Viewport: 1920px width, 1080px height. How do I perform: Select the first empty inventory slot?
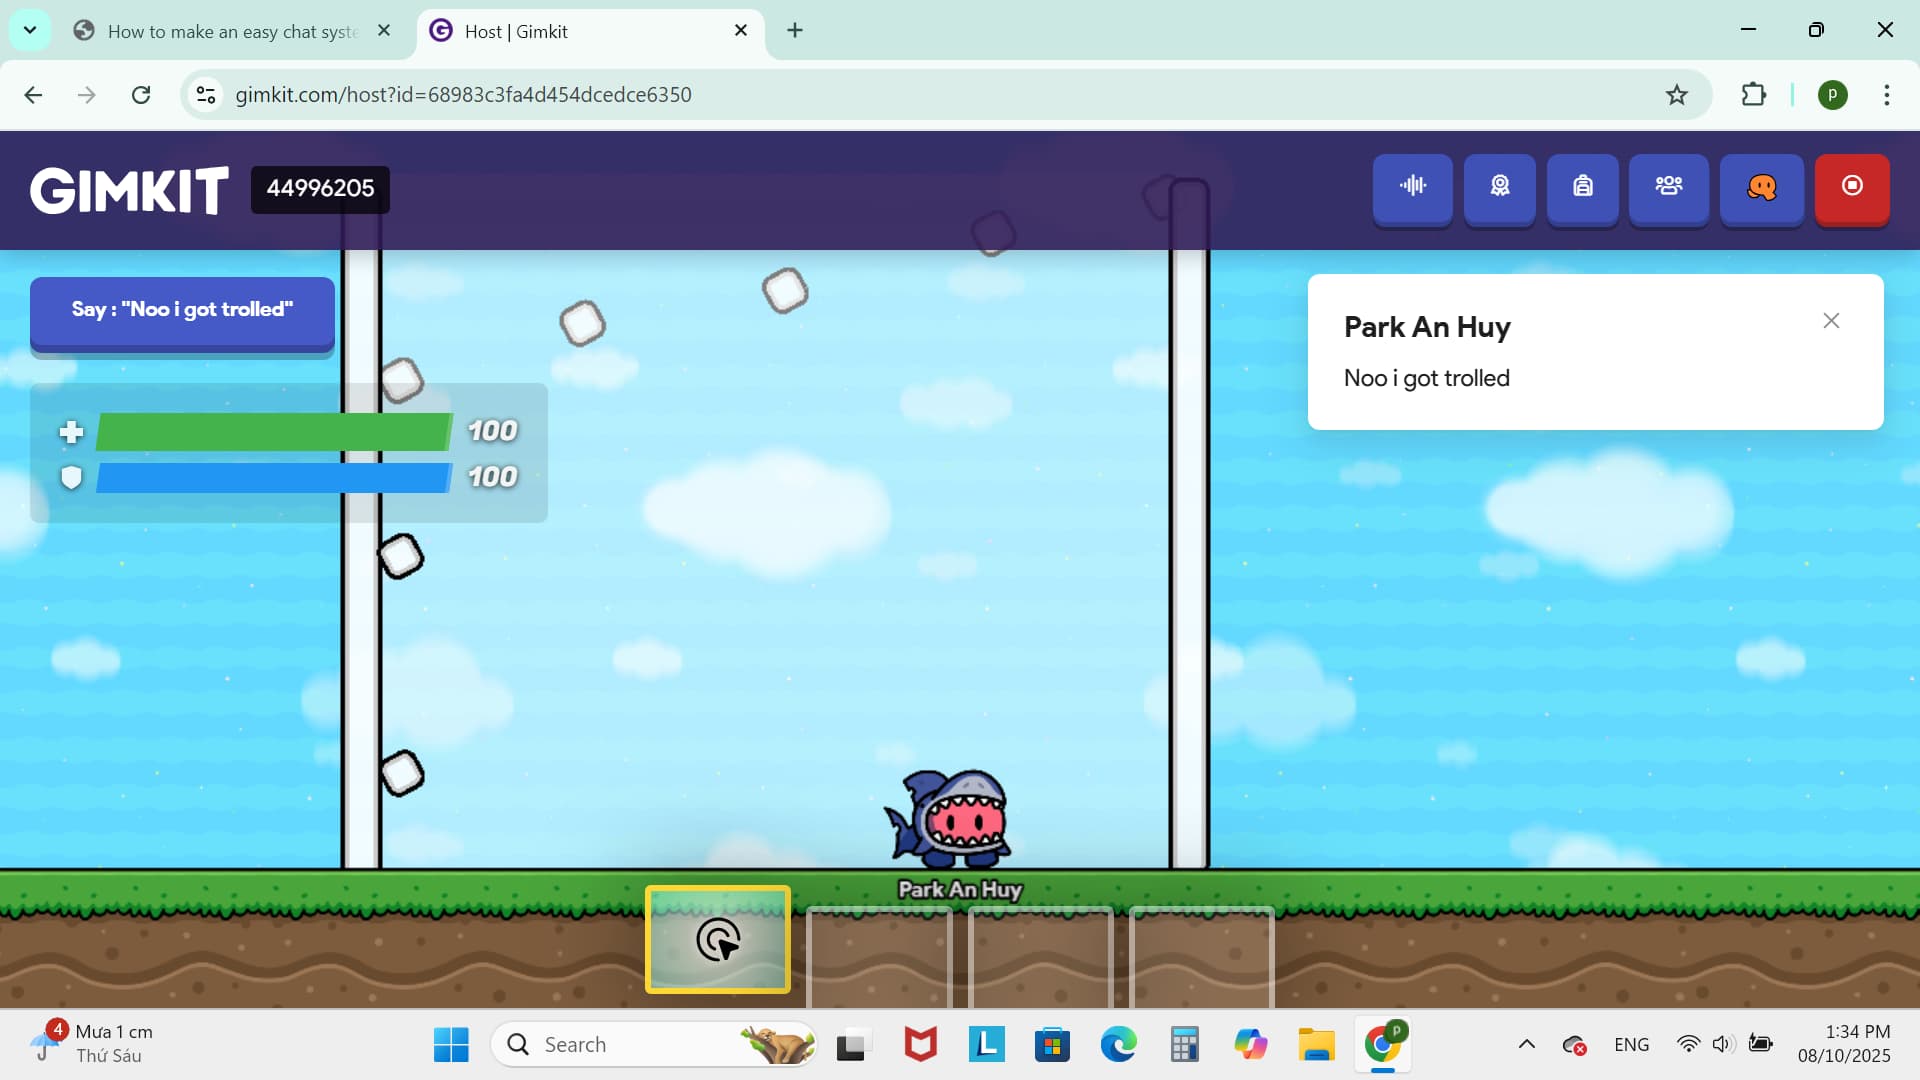(879, 955)
